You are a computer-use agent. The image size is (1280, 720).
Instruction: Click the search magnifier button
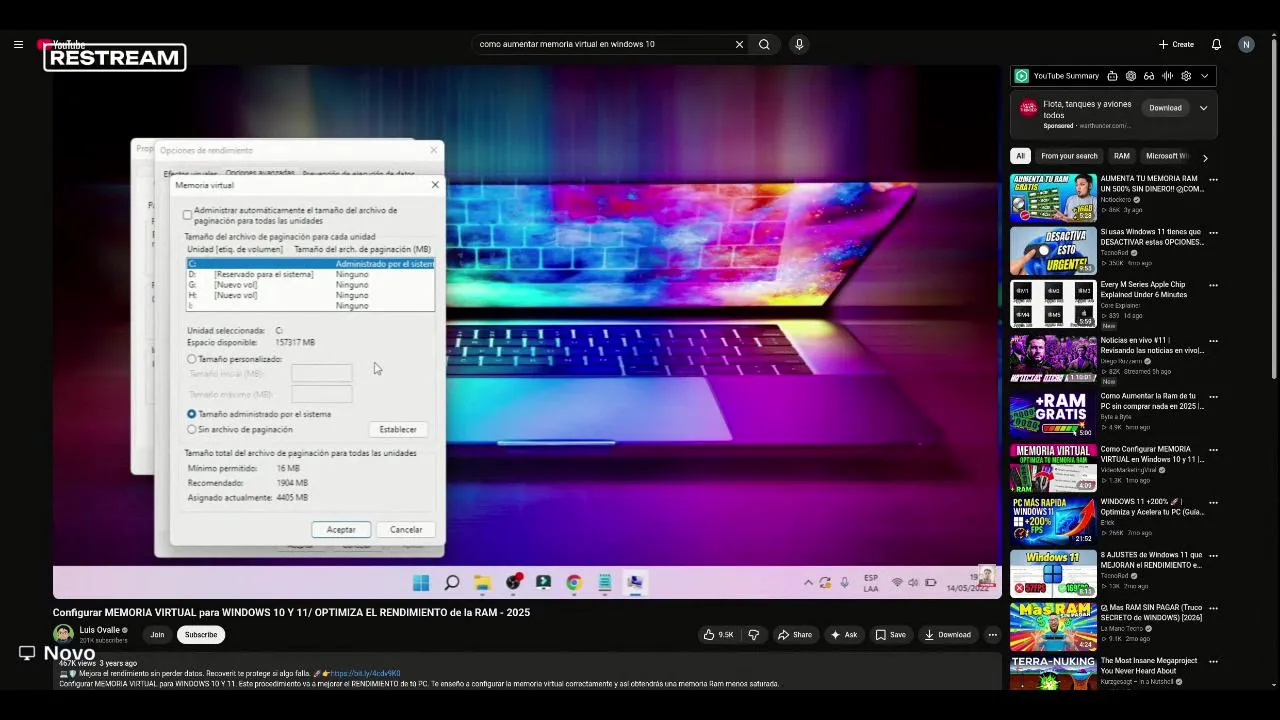[764, 44]
